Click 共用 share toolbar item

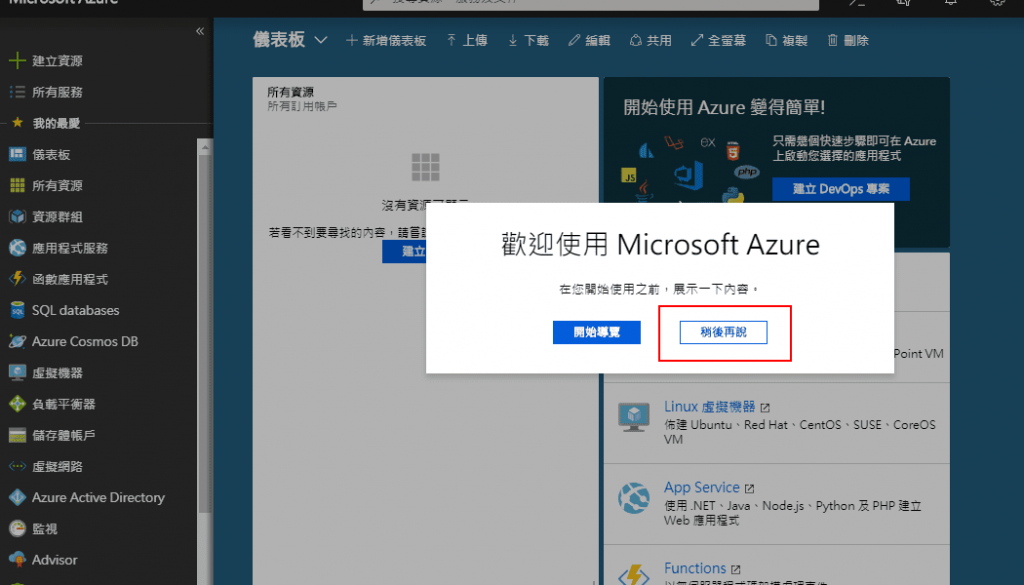coord(650,40)
